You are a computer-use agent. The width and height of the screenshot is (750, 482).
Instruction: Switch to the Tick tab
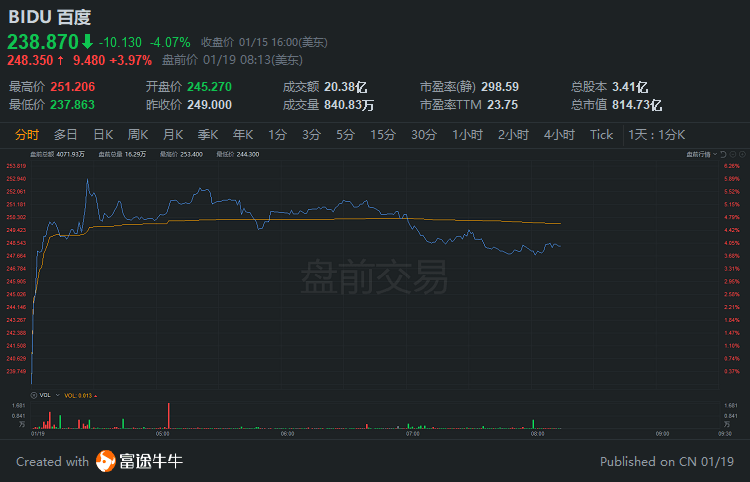pyautogui.click(x=601, y=135)
